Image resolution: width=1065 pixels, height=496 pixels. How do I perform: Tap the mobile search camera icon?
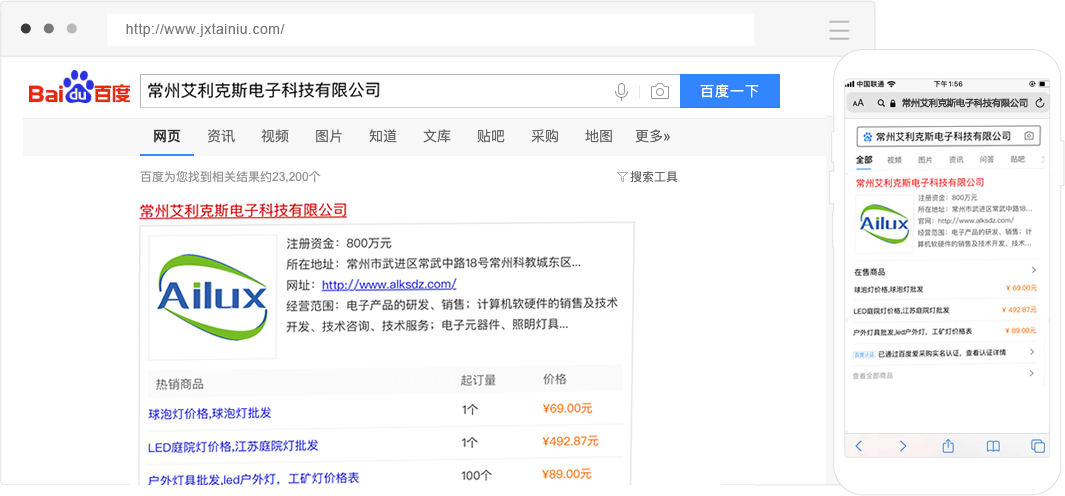[1029, 136]
